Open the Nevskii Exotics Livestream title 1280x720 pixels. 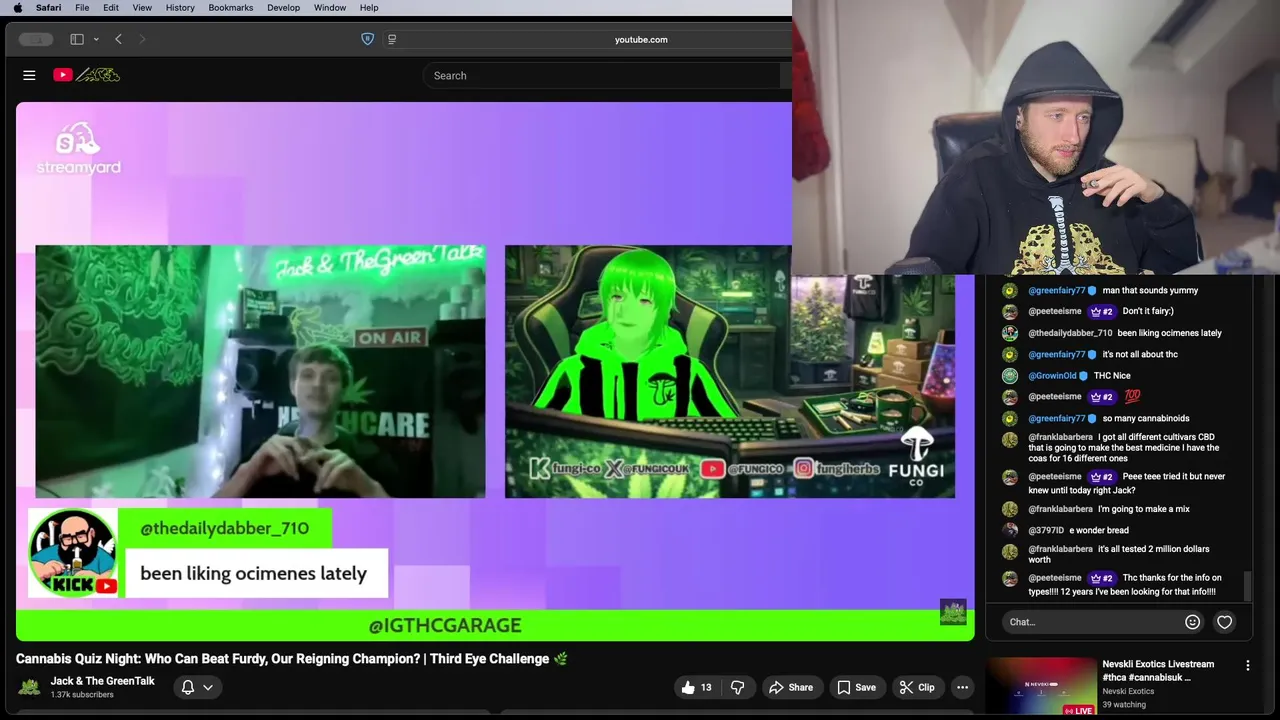pyautogui.click(x=1158, y=671)
